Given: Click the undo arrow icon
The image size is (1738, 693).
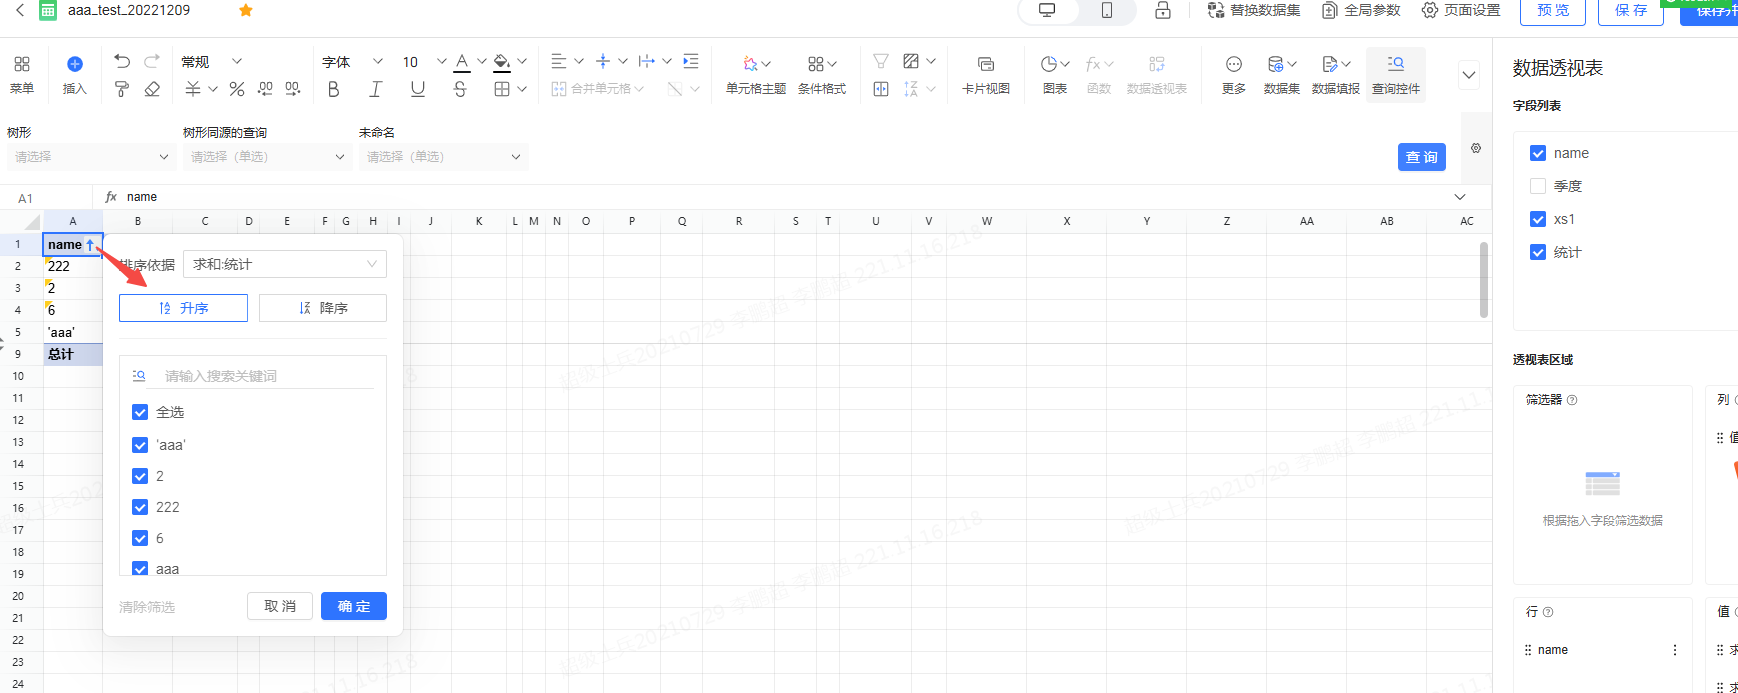Looking at the screenshot, I should [122, 61].
